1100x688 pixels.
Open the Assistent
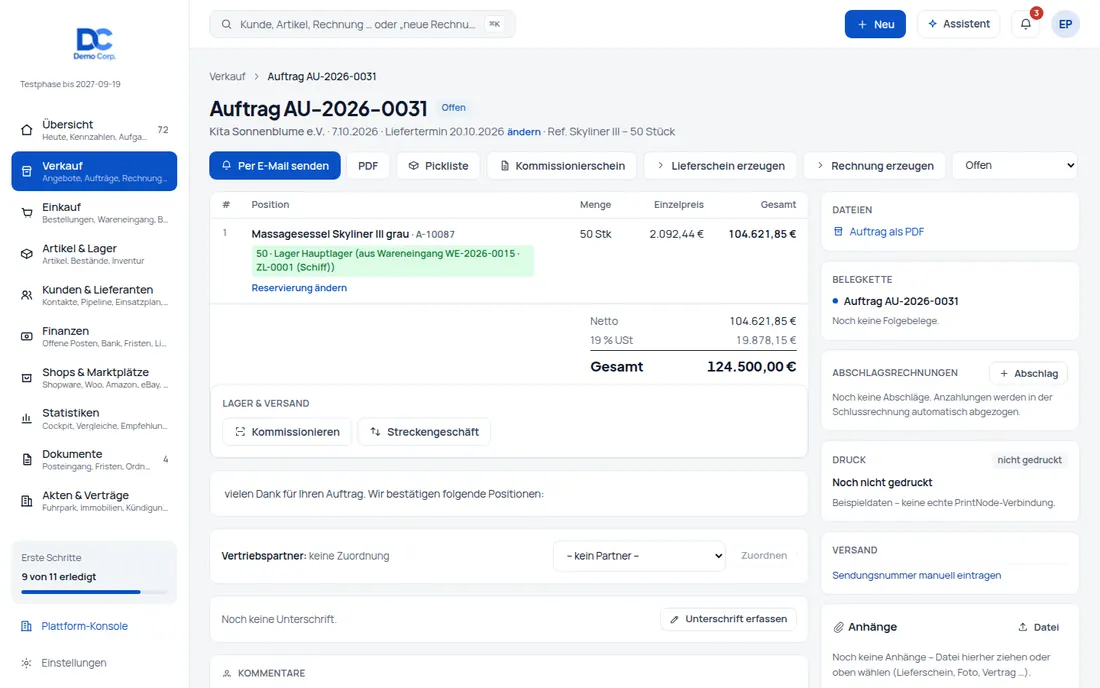coord(958,24)
